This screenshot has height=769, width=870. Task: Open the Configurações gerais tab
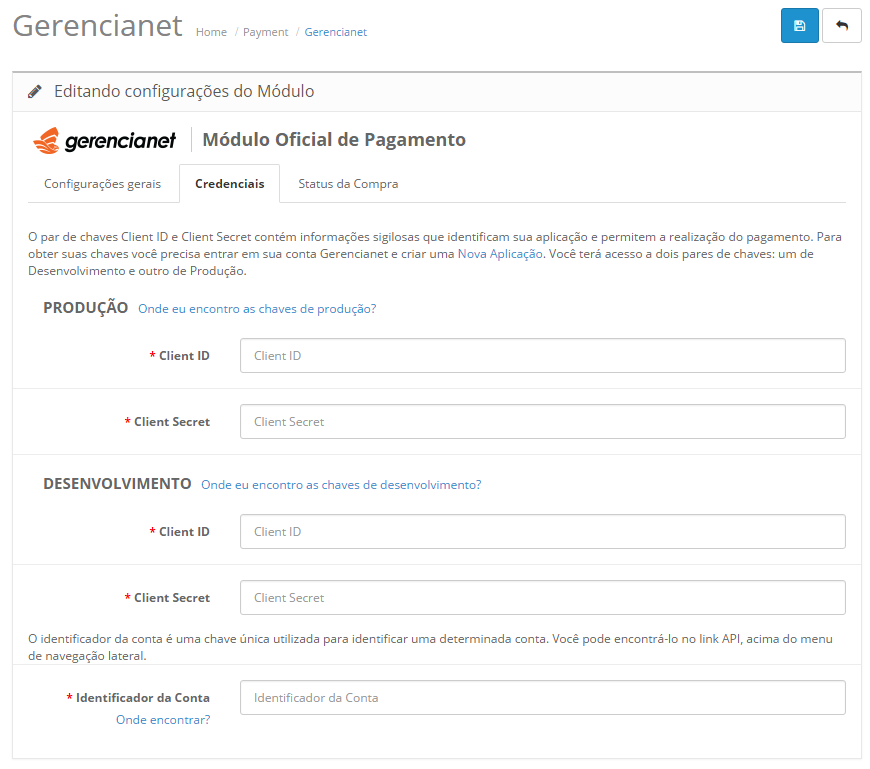coord(102,184)
